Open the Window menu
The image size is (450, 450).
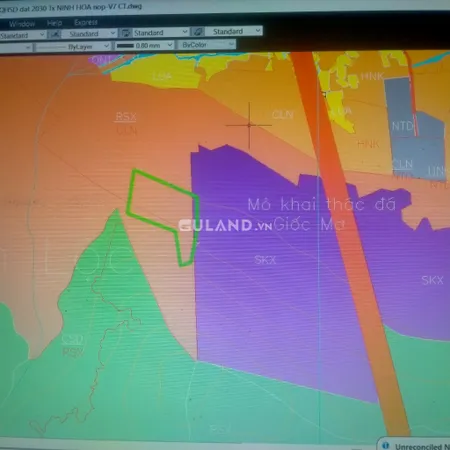coord(22,24)
